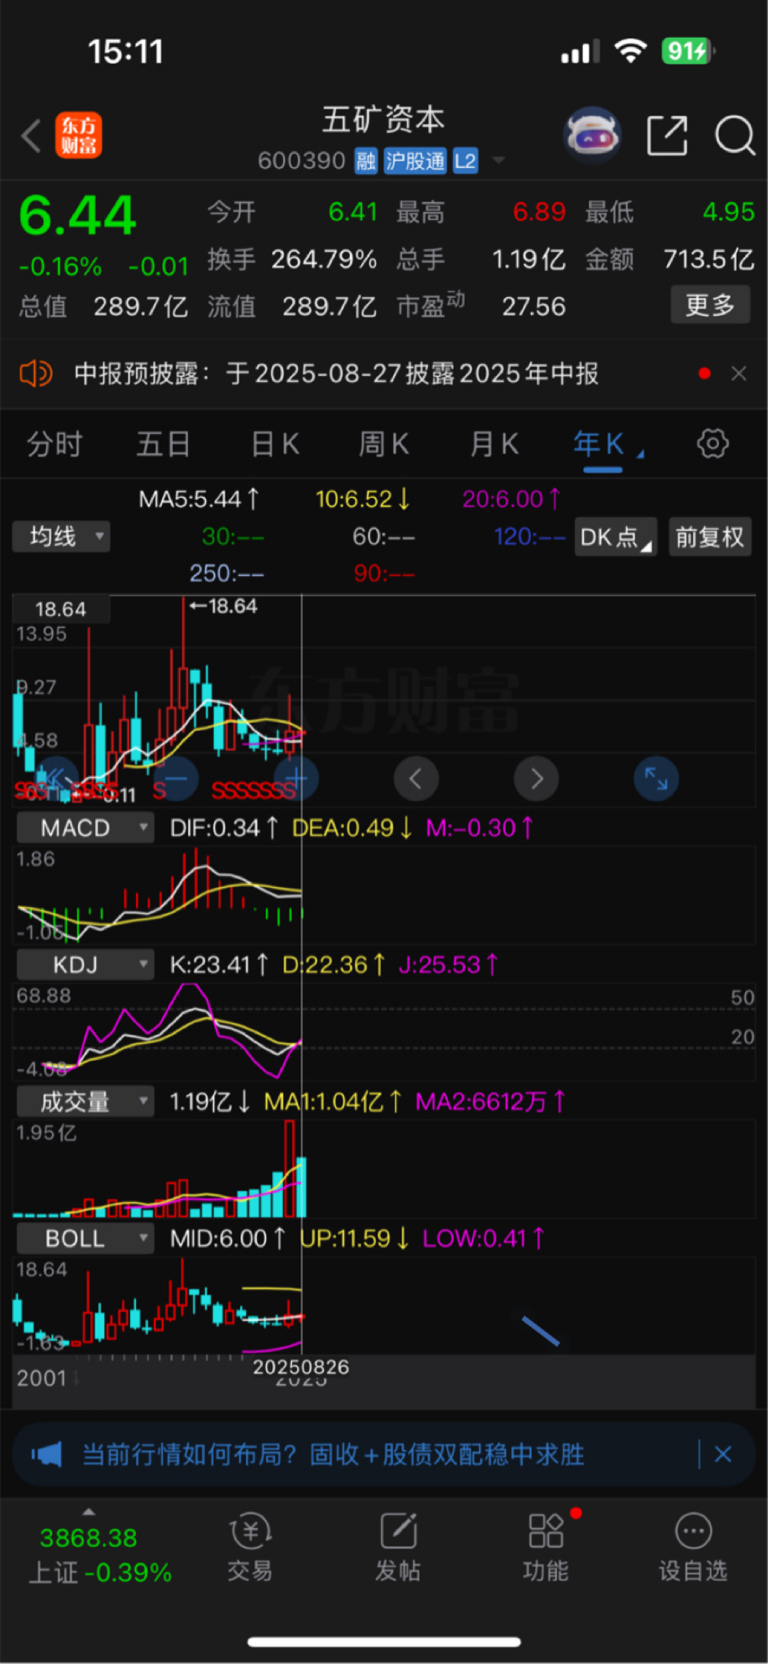Open the 成交量 indicator dropdown

click(x=85, y=1102)
